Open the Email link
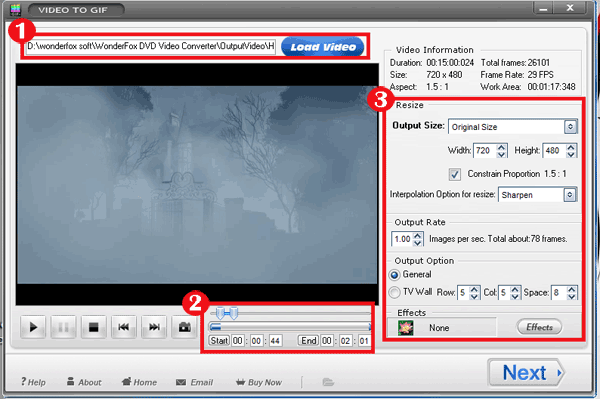 tap(194, 382)
